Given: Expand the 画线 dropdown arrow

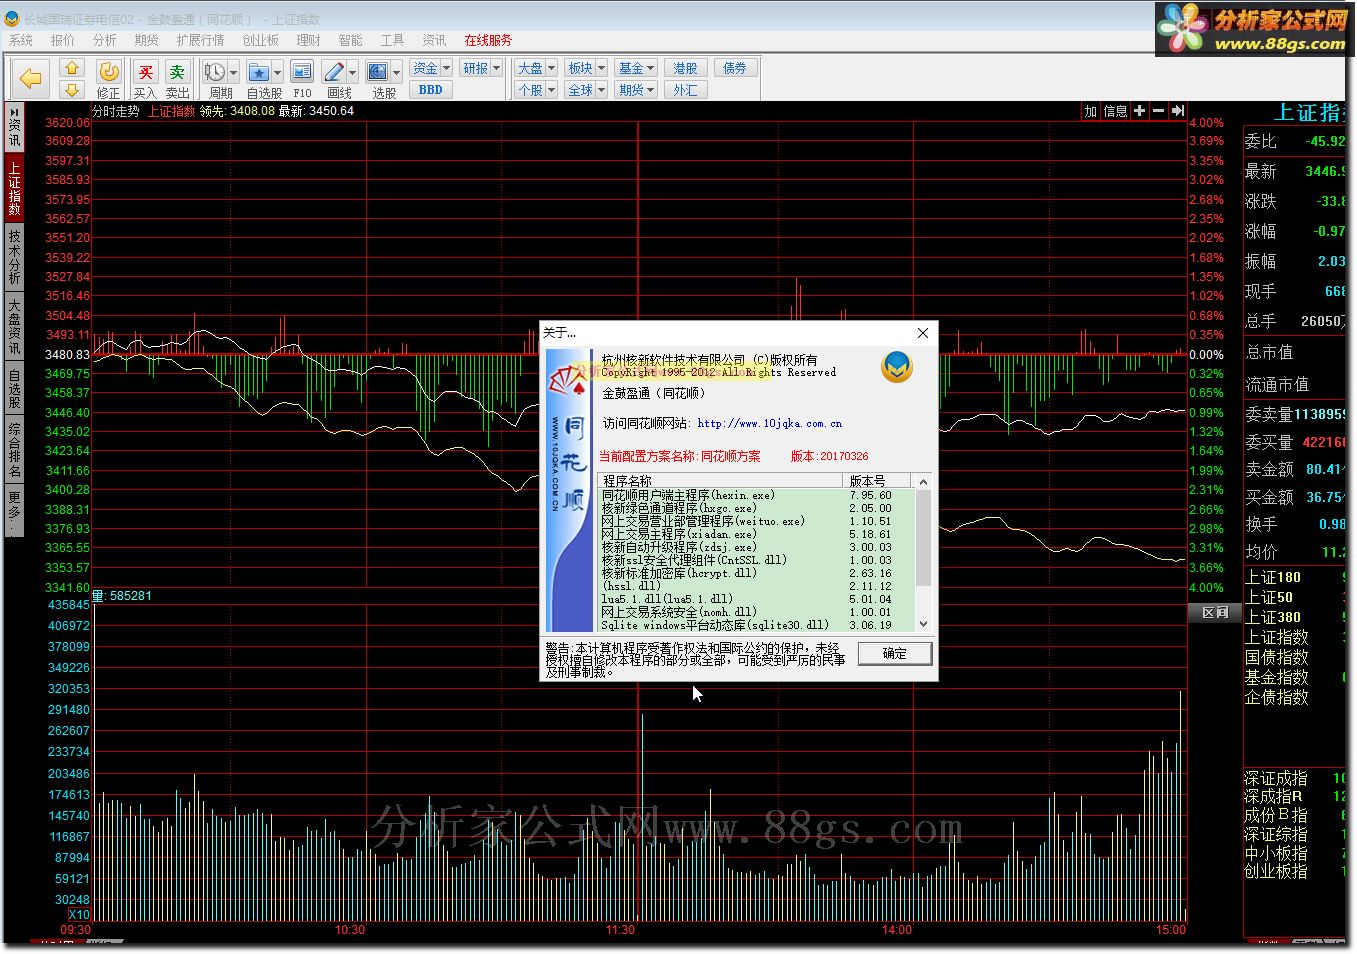Looking at the screenshot, I should [x=352, y=72].
